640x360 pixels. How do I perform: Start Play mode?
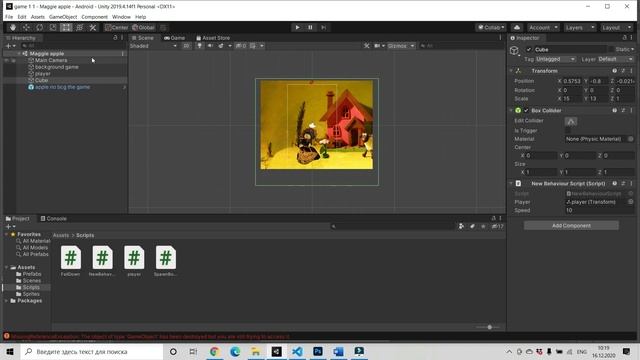[x=297, y=27]
